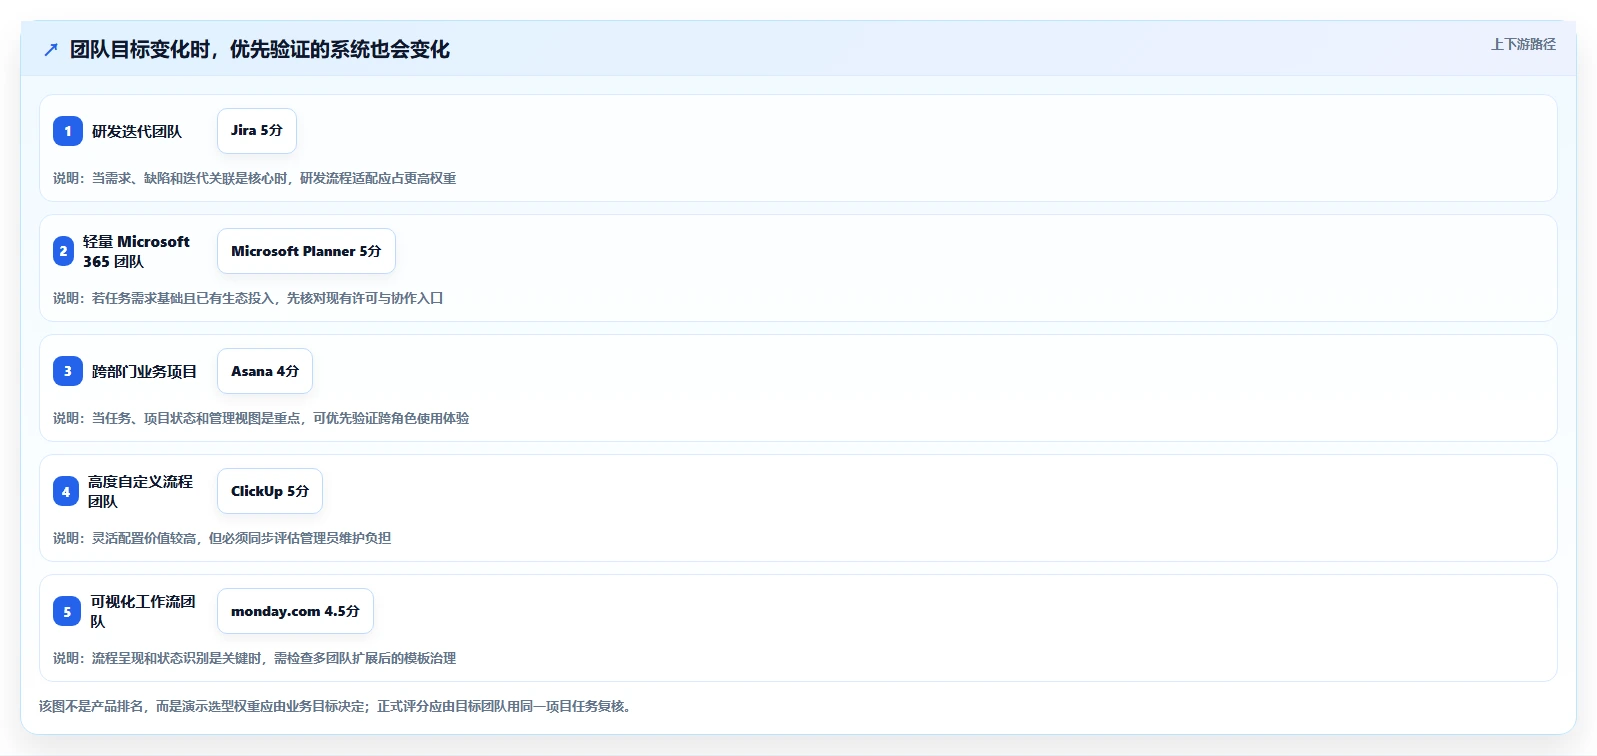Click the note starting 说明：流程呈现和状态识别
Screen dimensions: 1597x756
click(255, 658)
